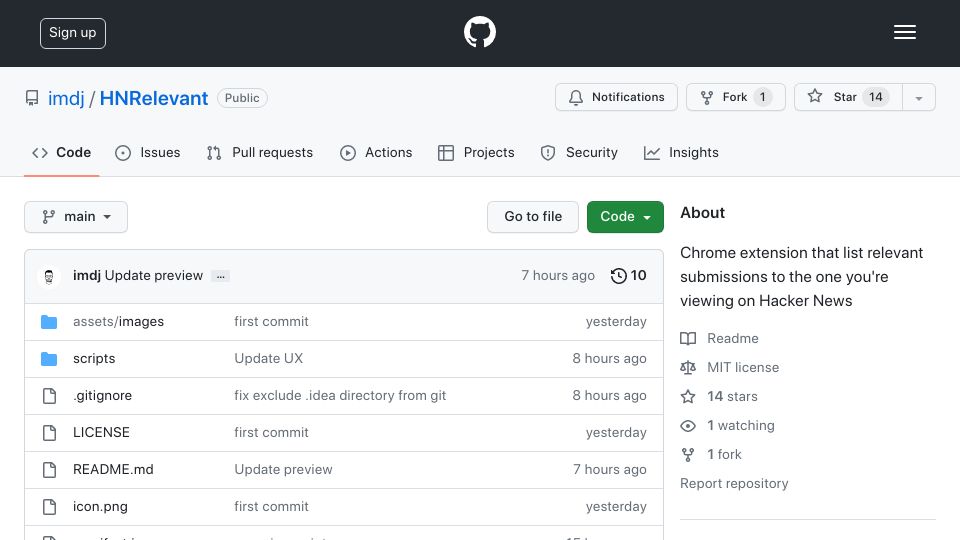
Task: Open the Projects tab
Action: point(476,152)
